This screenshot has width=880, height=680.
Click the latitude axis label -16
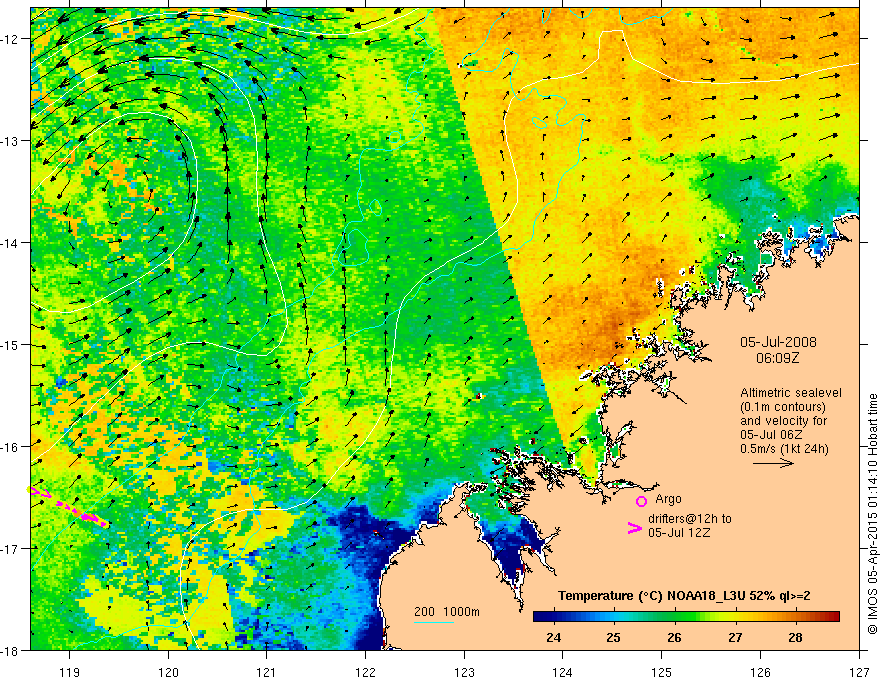click(x=10, y=447)
